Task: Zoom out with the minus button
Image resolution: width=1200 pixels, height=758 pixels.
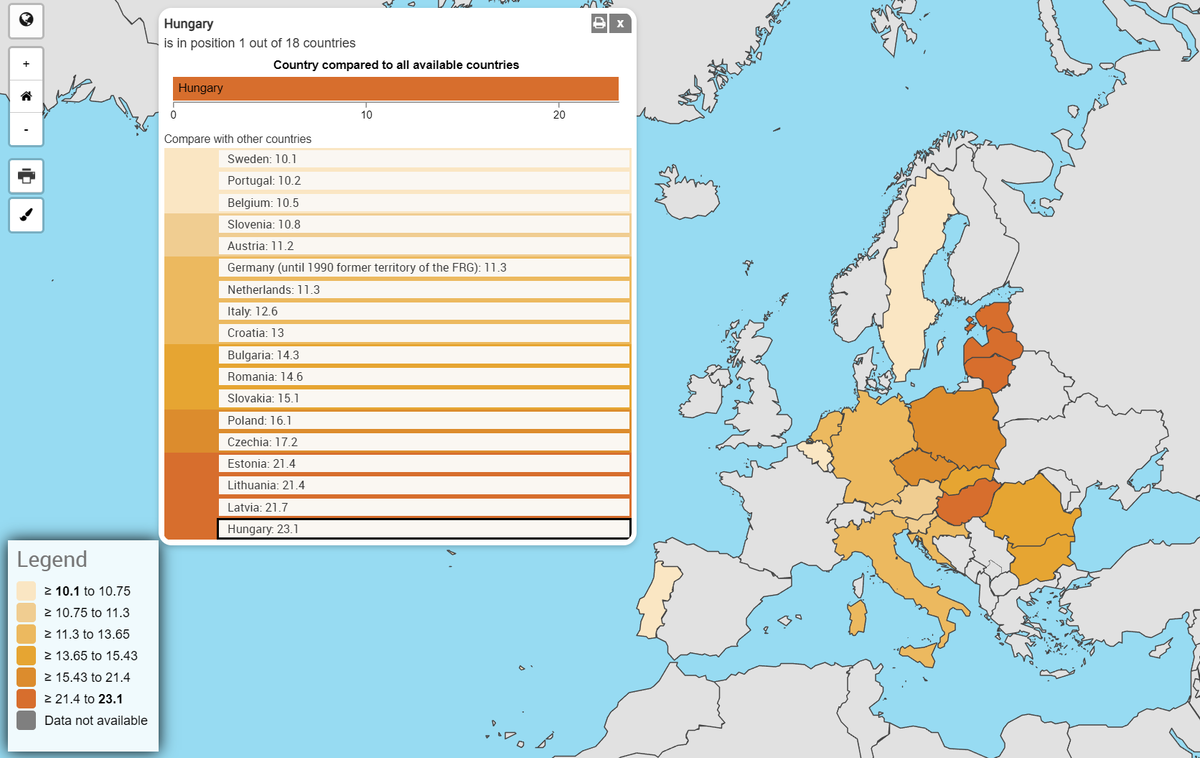Action: (26, 129)
